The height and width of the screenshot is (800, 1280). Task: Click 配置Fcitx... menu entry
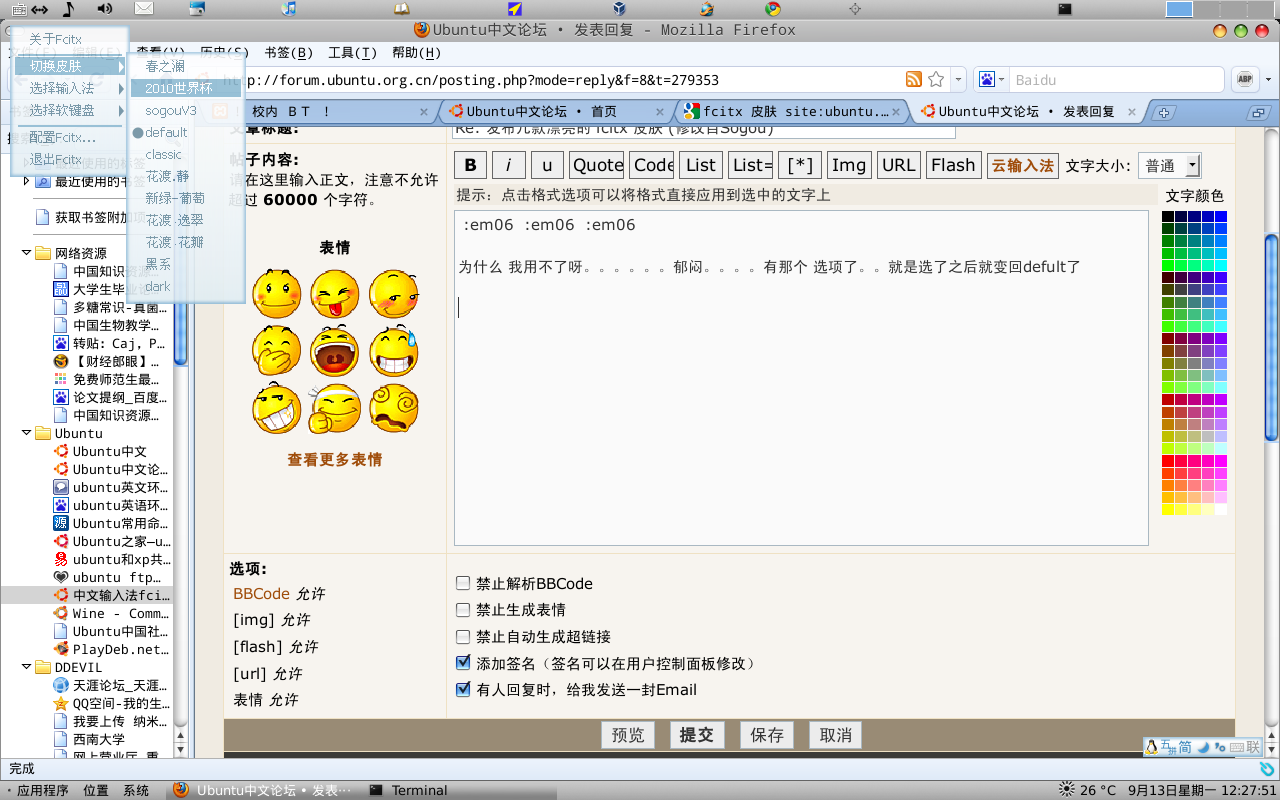[69, 137]
